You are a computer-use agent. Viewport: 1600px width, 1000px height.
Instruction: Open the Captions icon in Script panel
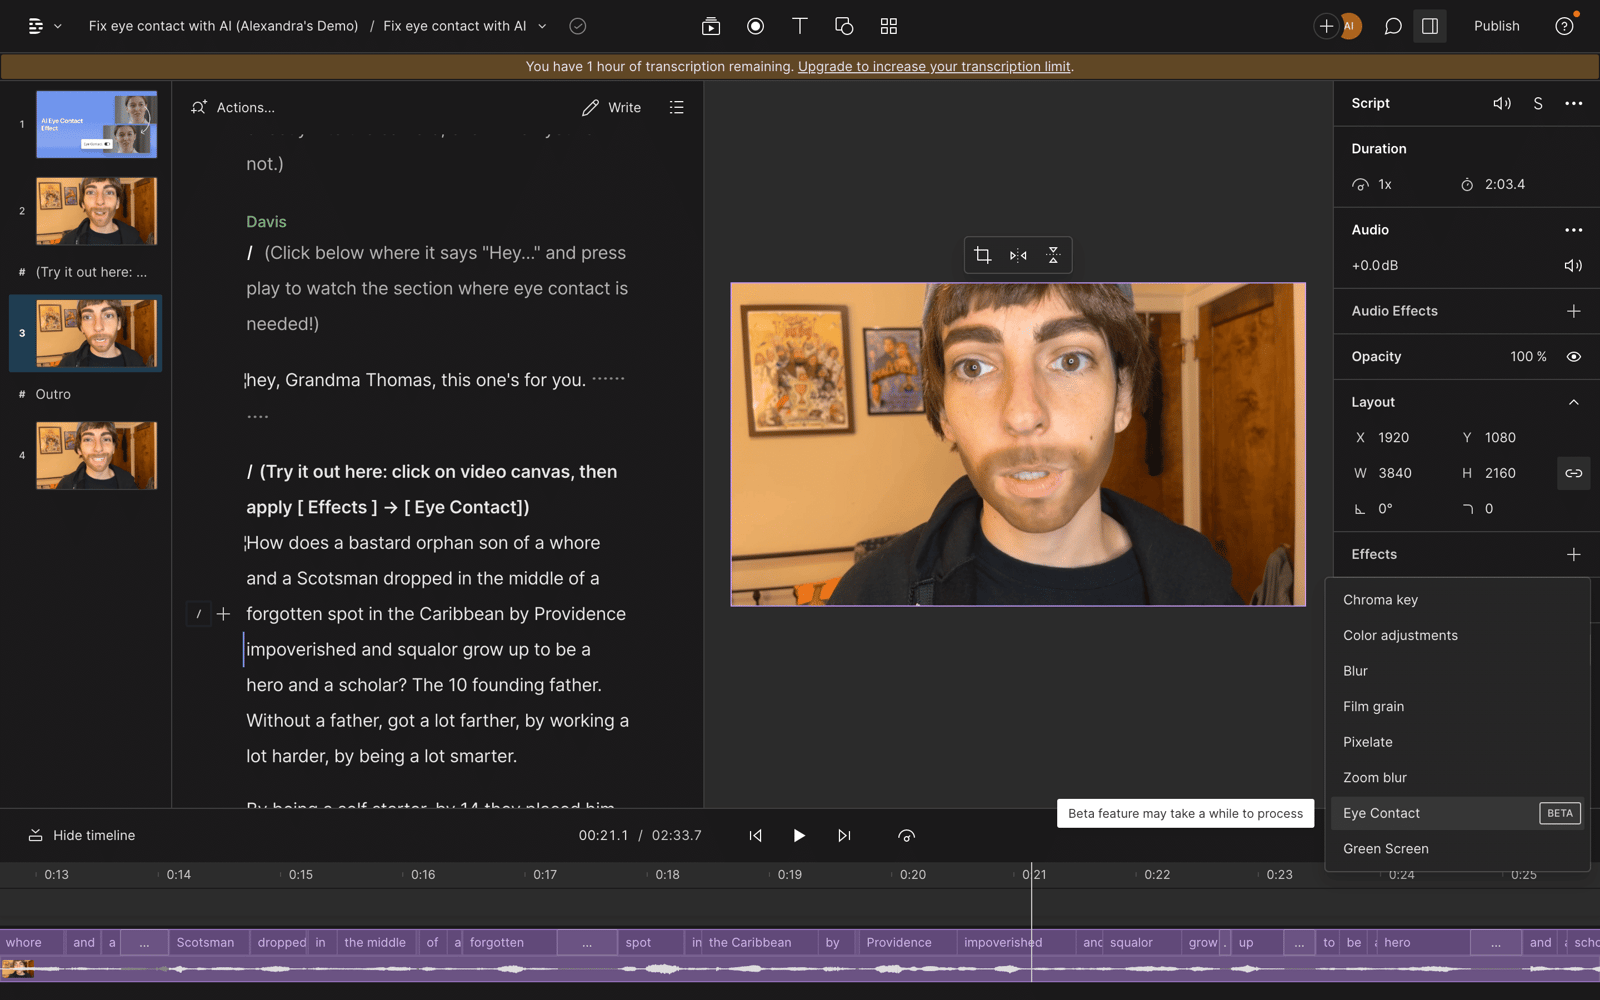[x=1537, y=103]
